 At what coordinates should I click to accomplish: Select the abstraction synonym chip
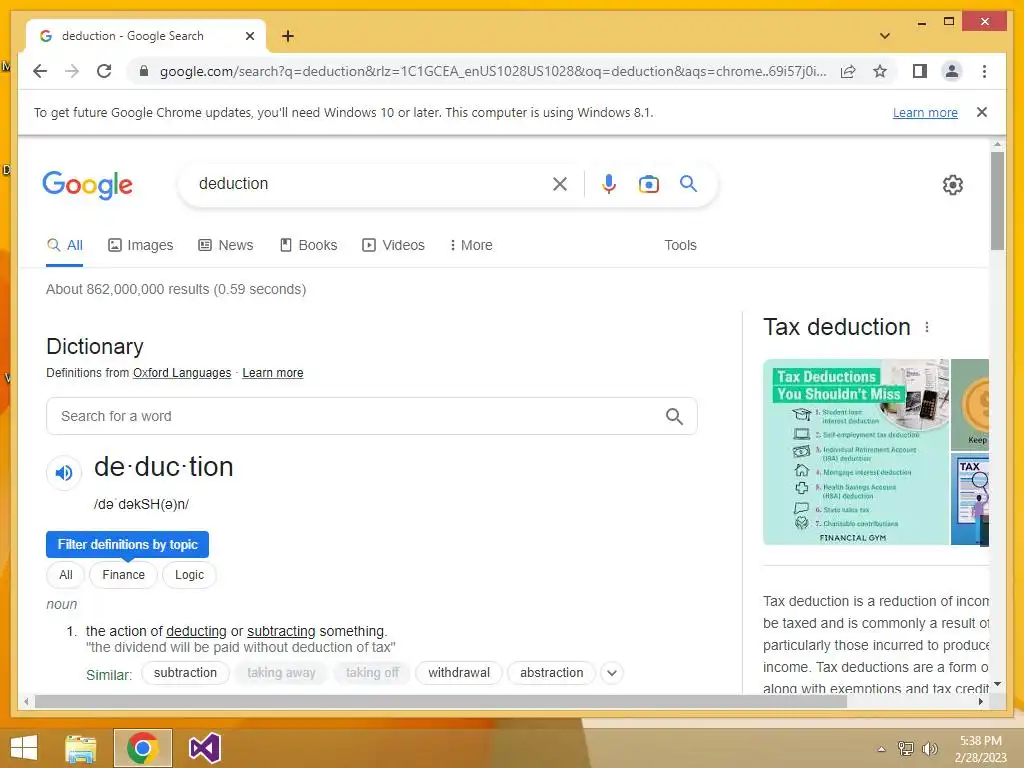point(551,673)
